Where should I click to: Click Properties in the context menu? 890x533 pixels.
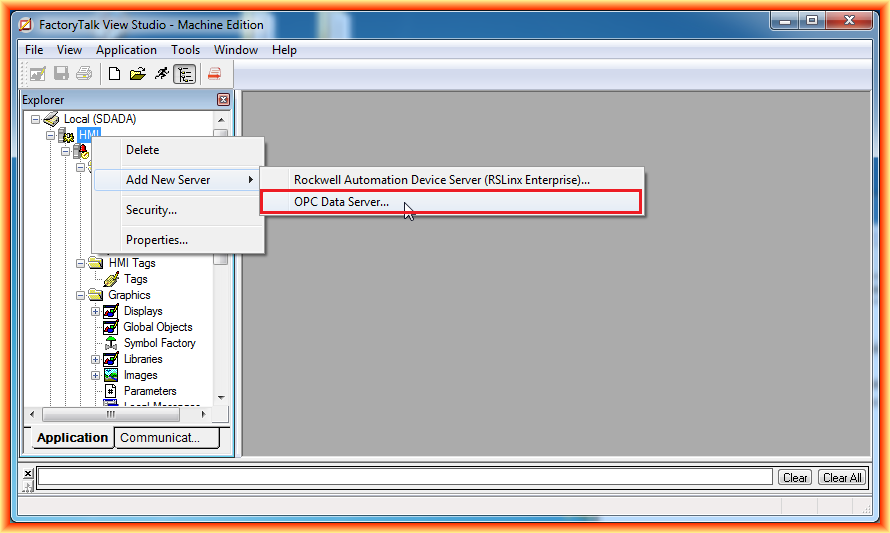(156, 240)
